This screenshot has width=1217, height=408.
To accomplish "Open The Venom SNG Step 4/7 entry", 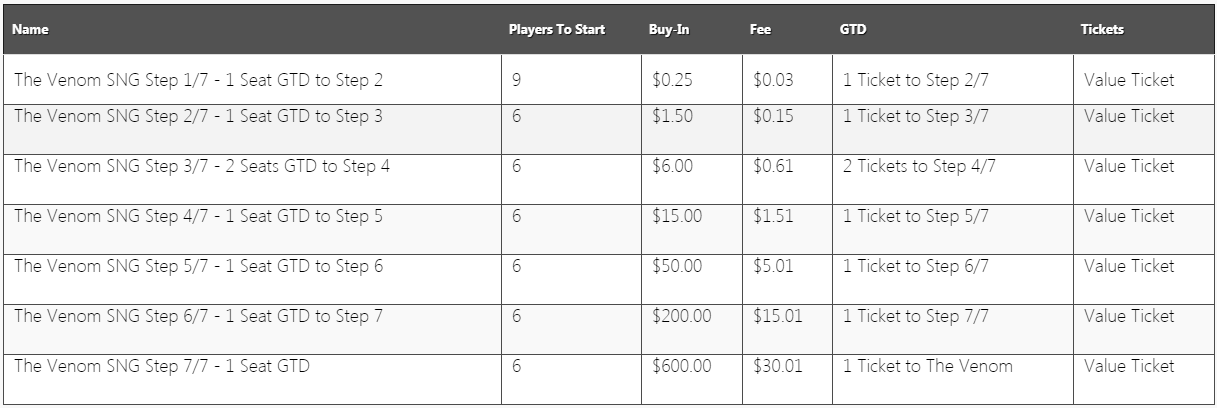I will 198,216.
